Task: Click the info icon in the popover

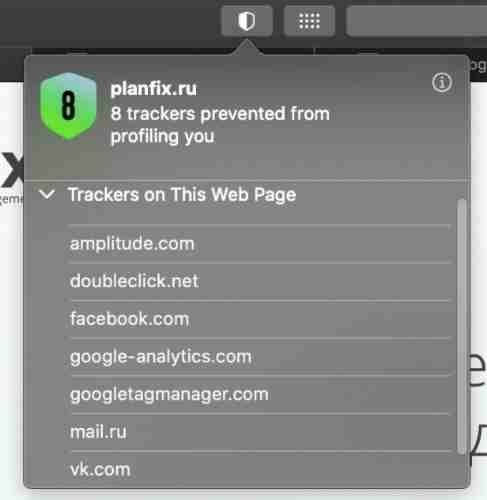Action: point(442,82)
